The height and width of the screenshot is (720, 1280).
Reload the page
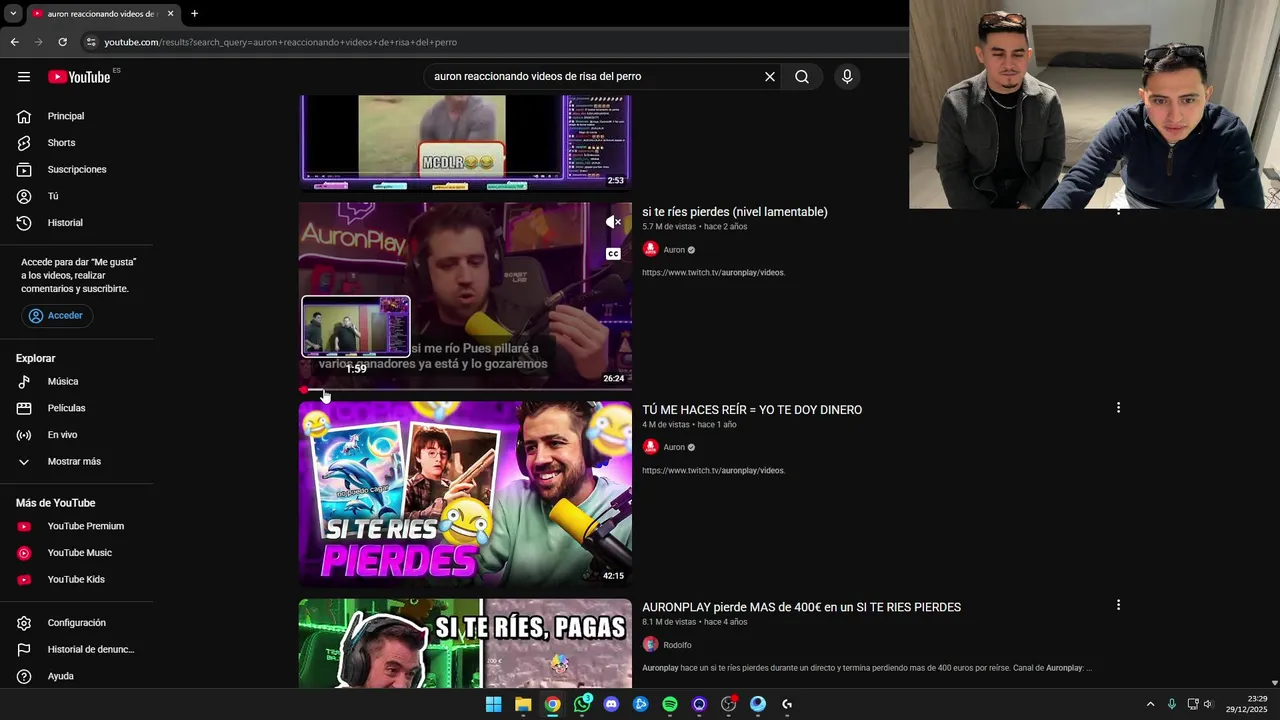(62, 42)
